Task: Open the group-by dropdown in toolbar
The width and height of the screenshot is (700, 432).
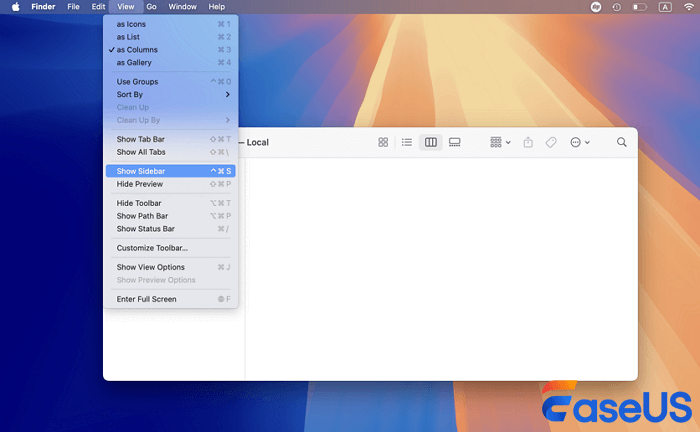Action: 500,143
